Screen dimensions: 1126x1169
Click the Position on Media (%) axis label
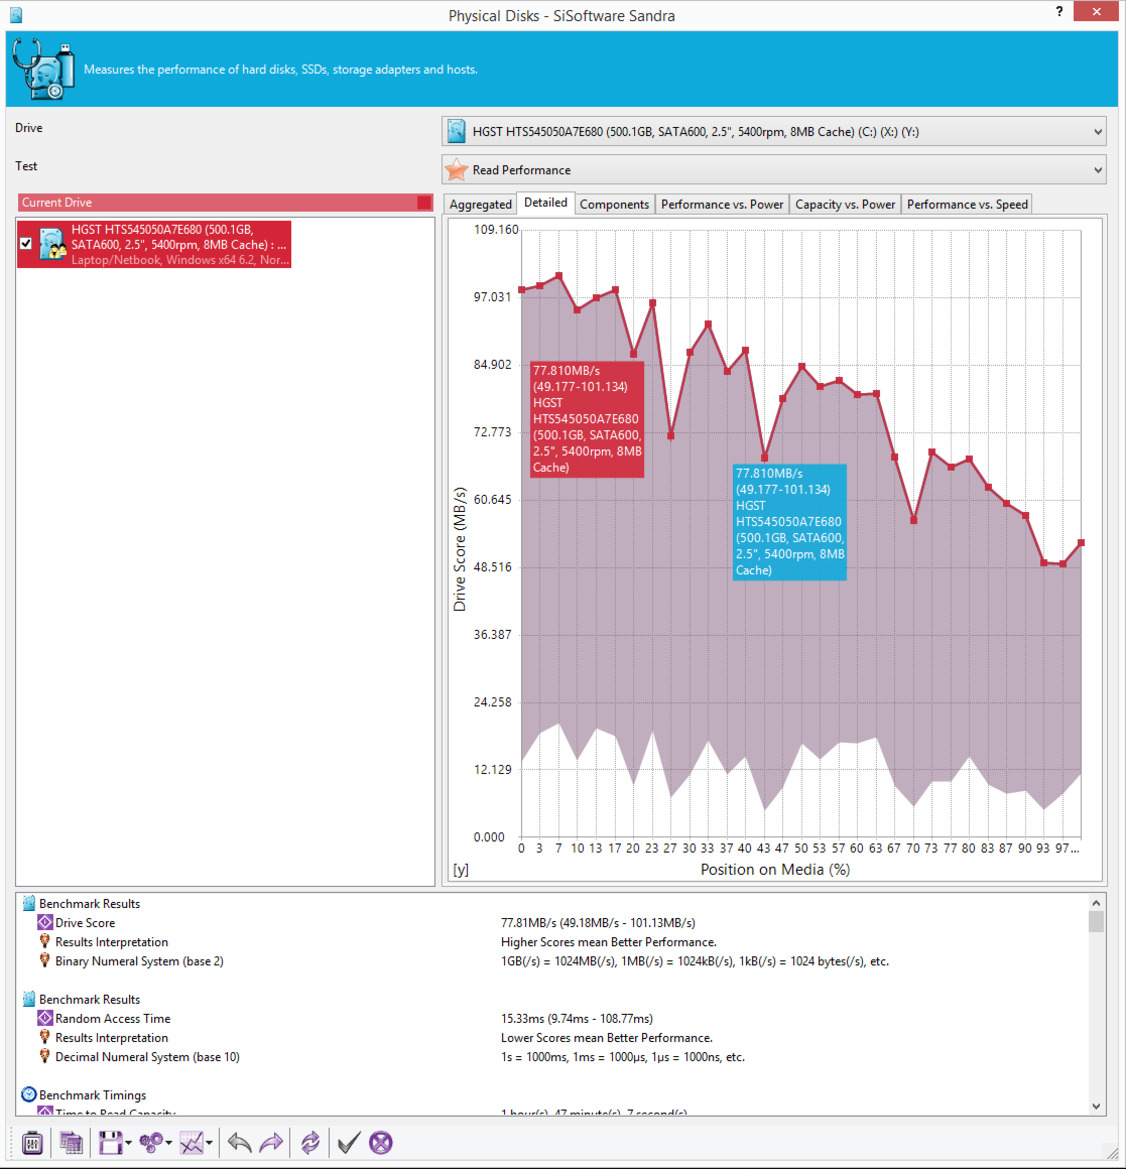(775, 869)
